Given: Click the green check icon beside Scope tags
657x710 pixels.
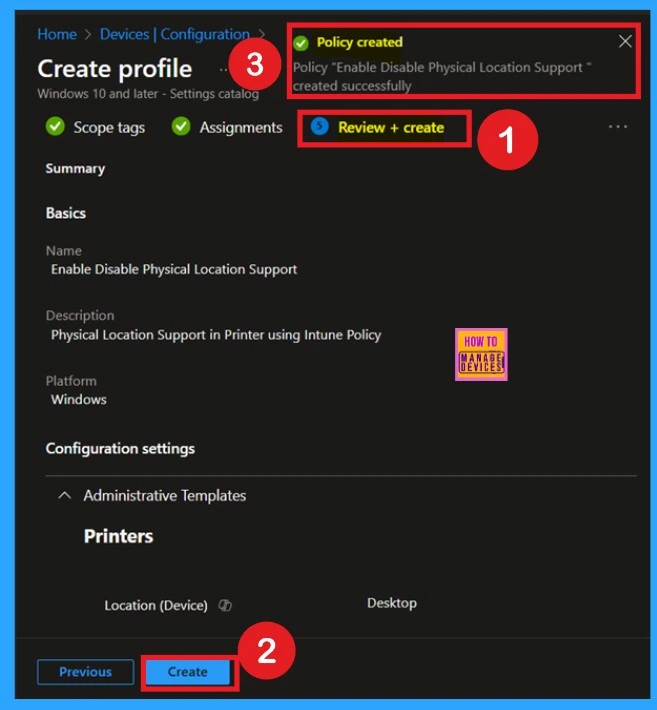Looking at the screenshot, I should click(x=55, y=126).
